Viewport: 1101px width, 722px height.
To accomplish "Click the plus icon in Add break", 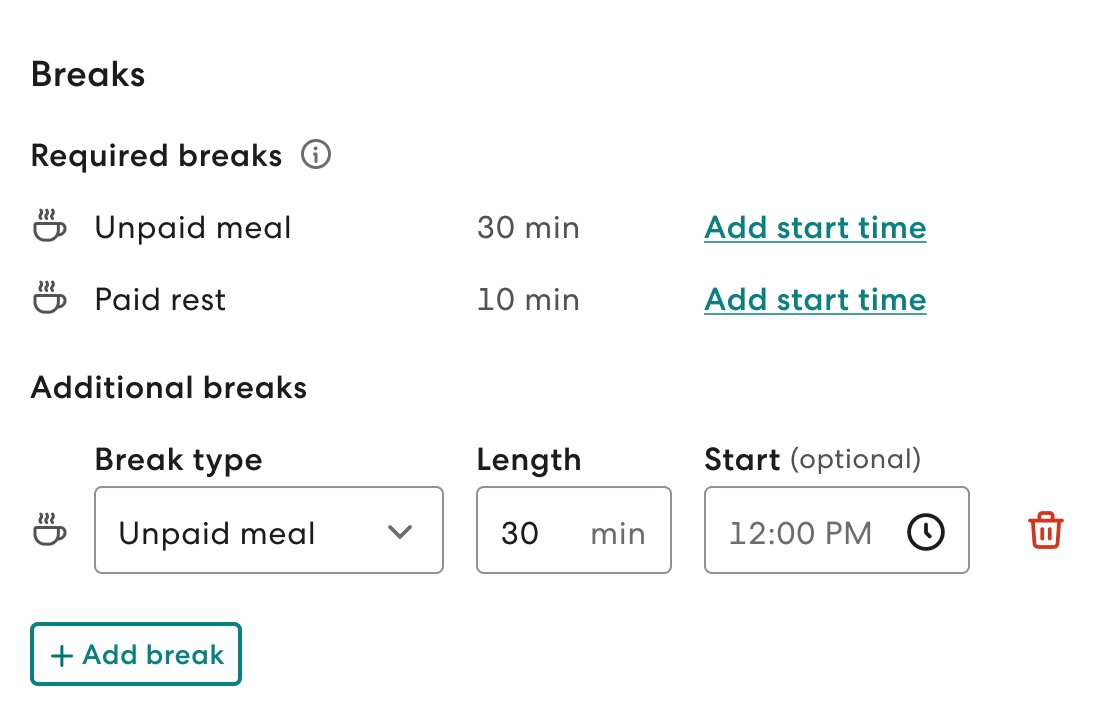I will [x=62, y=656].
